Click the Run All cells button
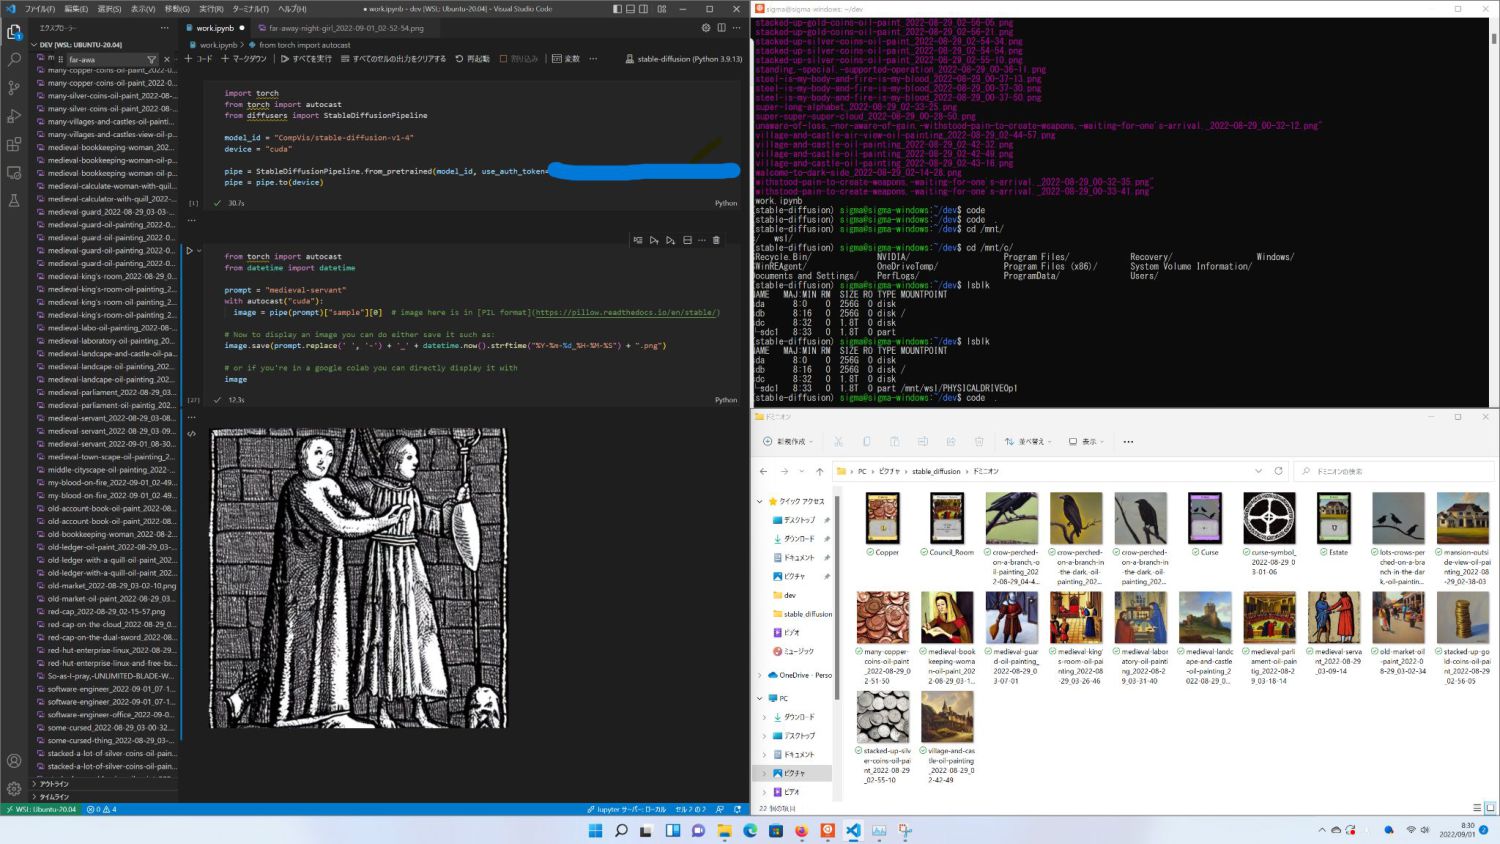The image size is (1500, 844). point(306,59)
